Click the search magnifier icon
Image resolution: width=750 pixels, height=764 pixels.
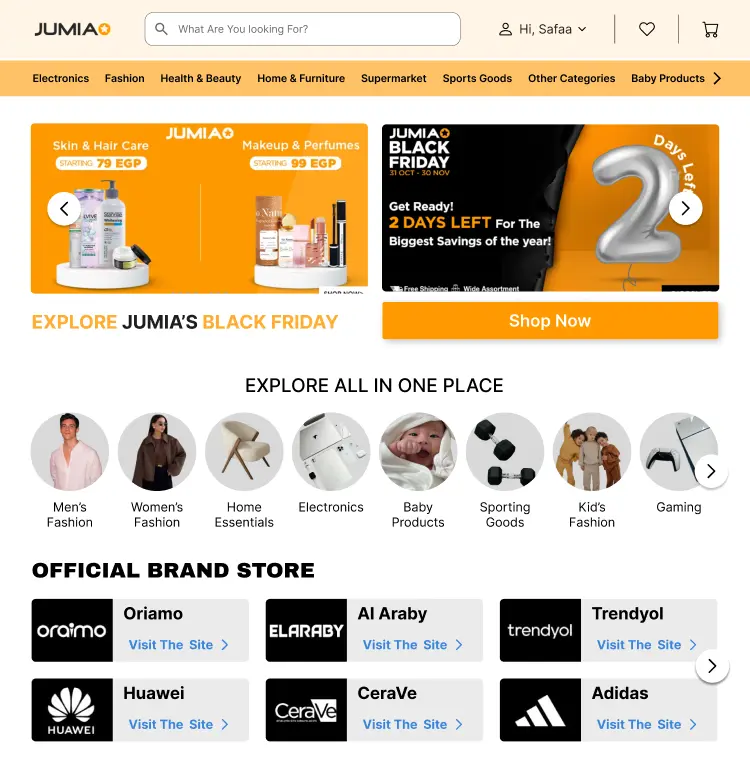coord(161,29)
